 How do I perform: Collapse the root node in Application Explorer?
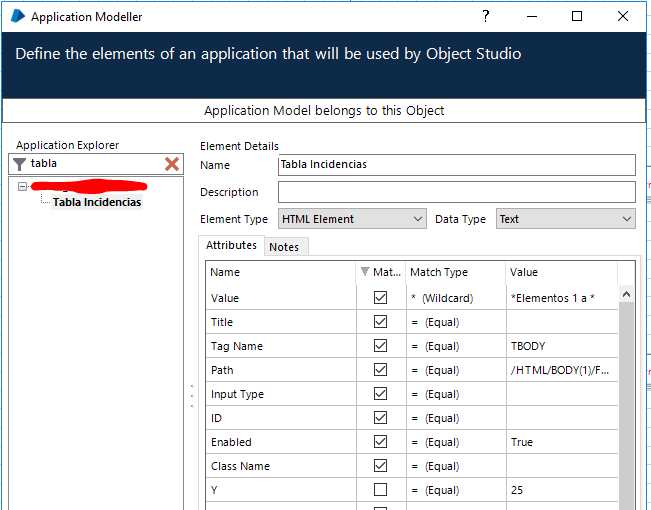[x=22, y=186]
